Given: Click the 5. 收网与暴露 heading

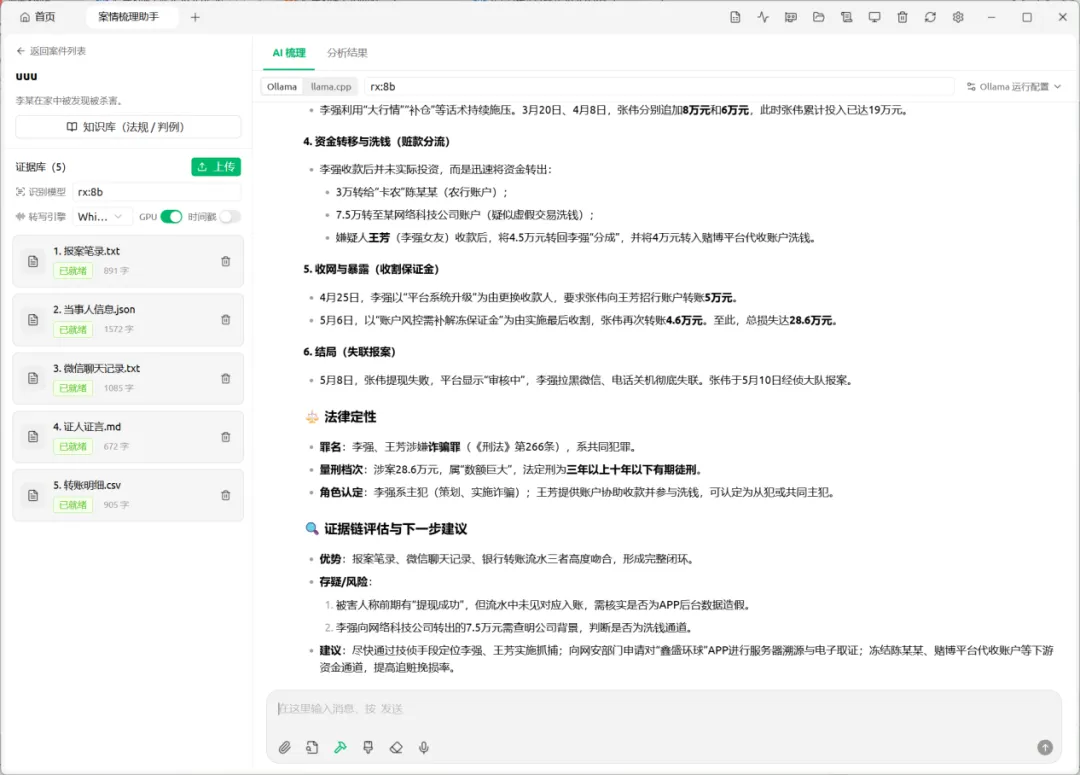Looking at the screenshot, I should click(x=371, y=269).
